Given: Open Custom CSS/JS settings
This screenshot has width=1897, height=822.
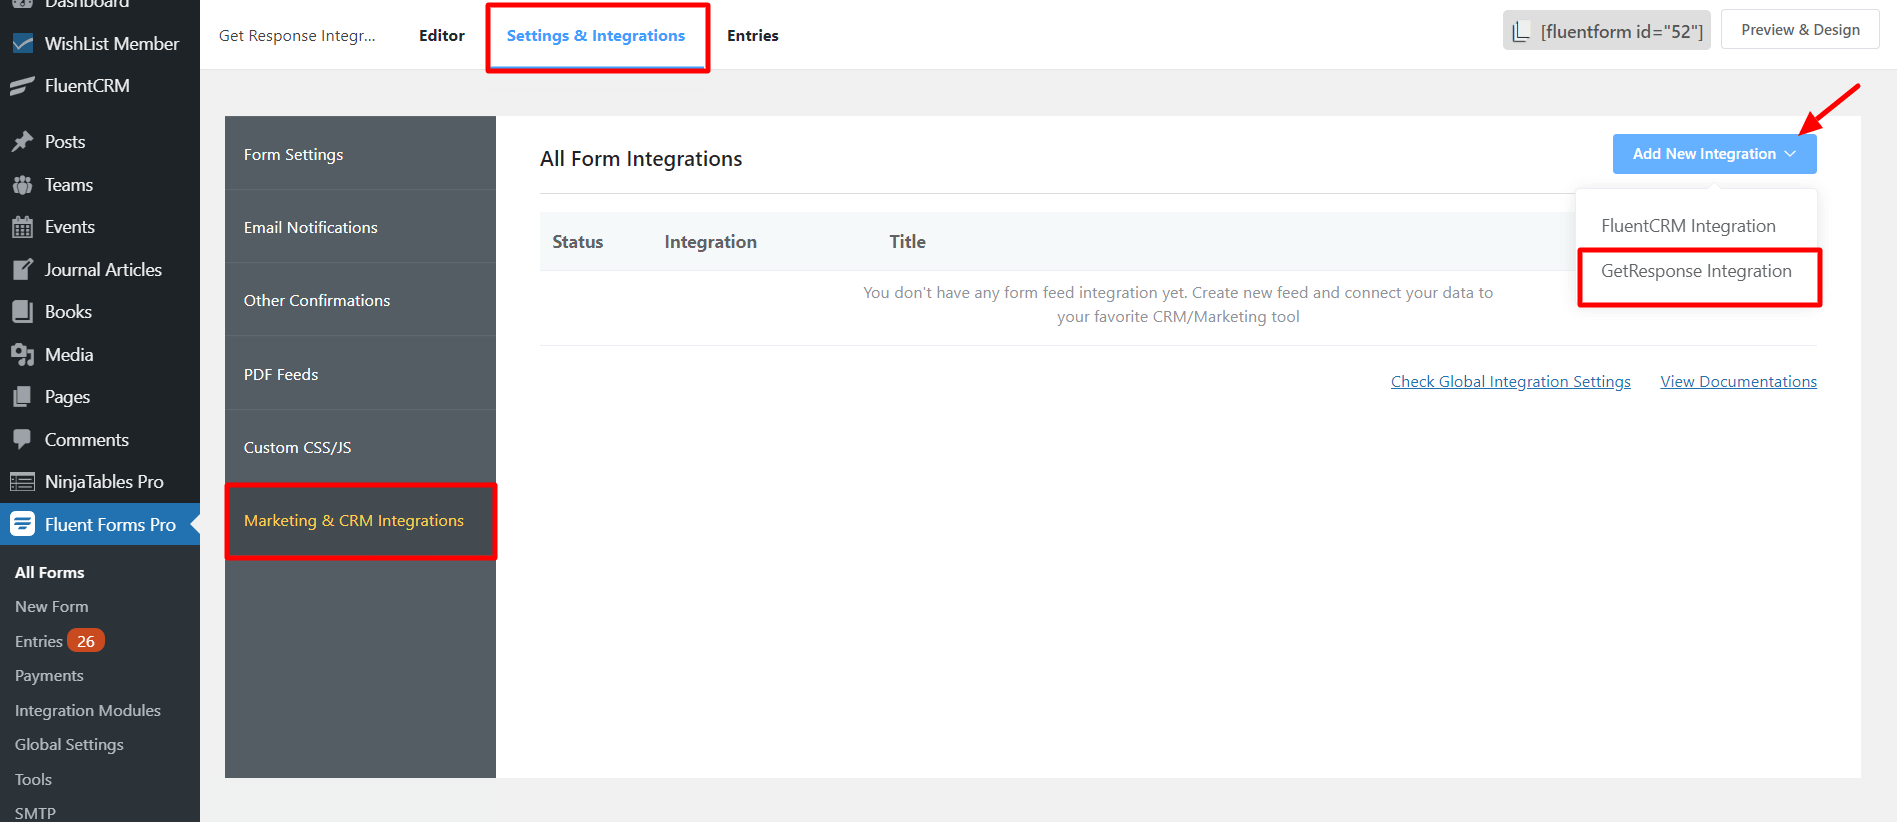Looking at the screenshot, I should (360, 447).
